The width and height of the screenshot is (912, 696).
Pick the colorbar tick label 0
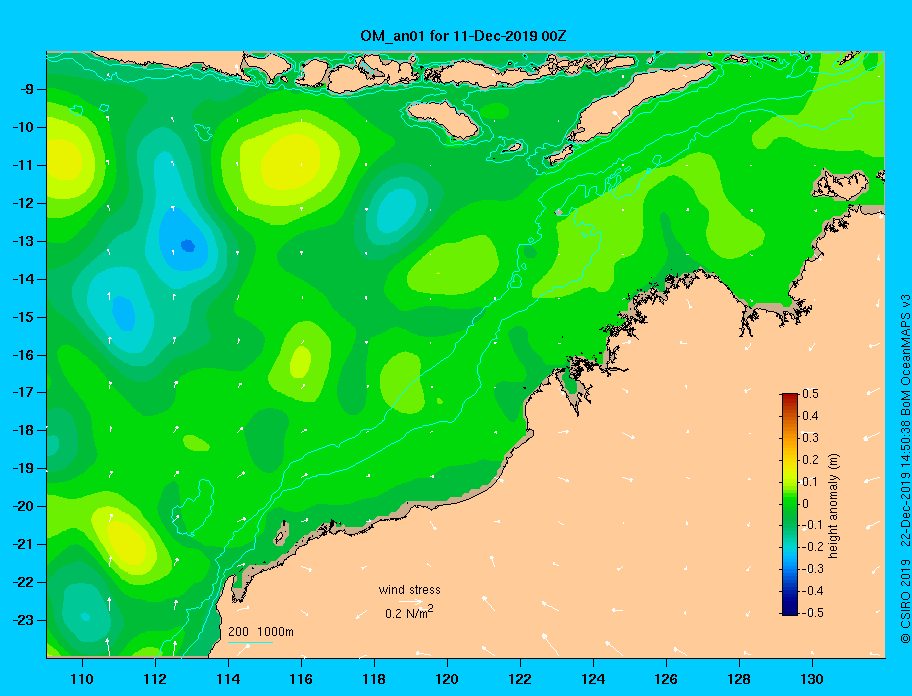click(806, 504)
